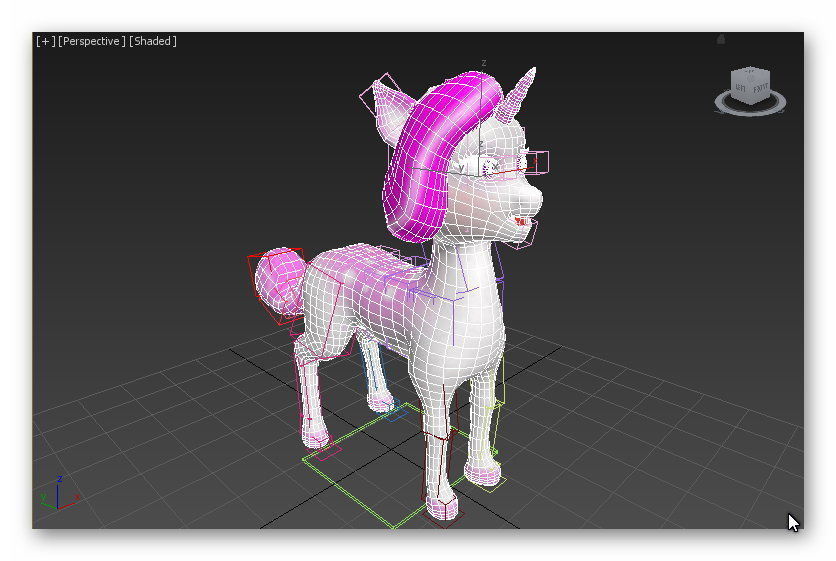The width and height of the screenshot is (836, 561).
Task: Open the Perspective viewport label menu
Action: click(92, 41)
